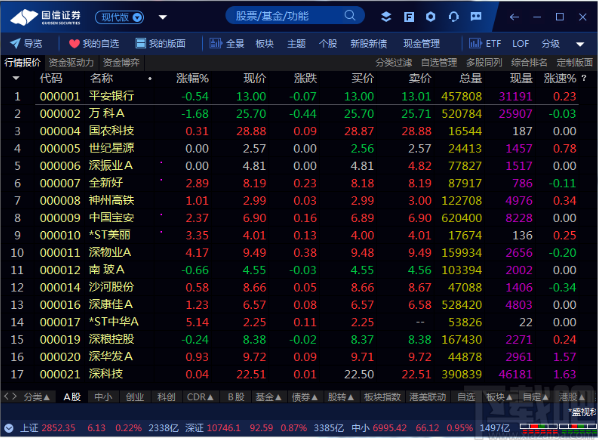The image size is (598, 440).
Task: Open 导览 navigation with paper plane icon
Action: 26,43
